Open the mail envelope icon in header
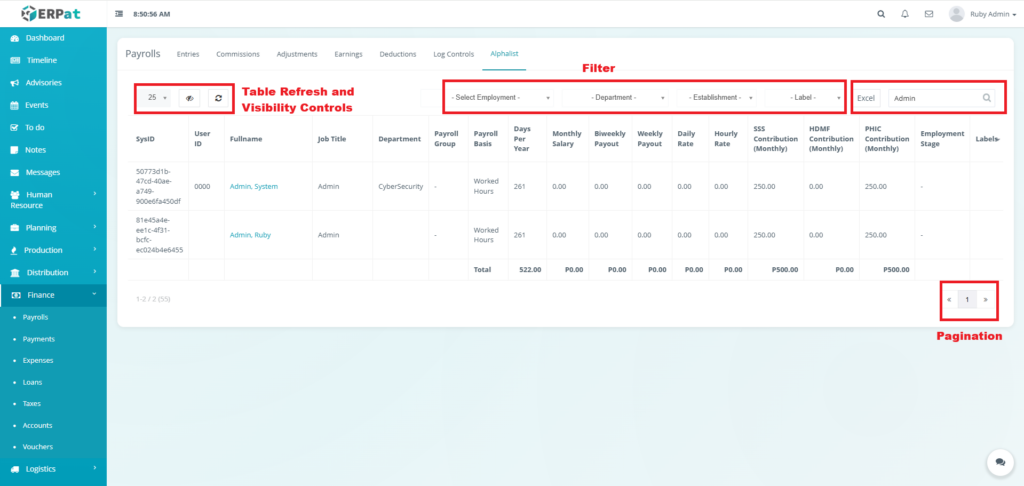Screen dimensions: 1024x486 (929, 14)
